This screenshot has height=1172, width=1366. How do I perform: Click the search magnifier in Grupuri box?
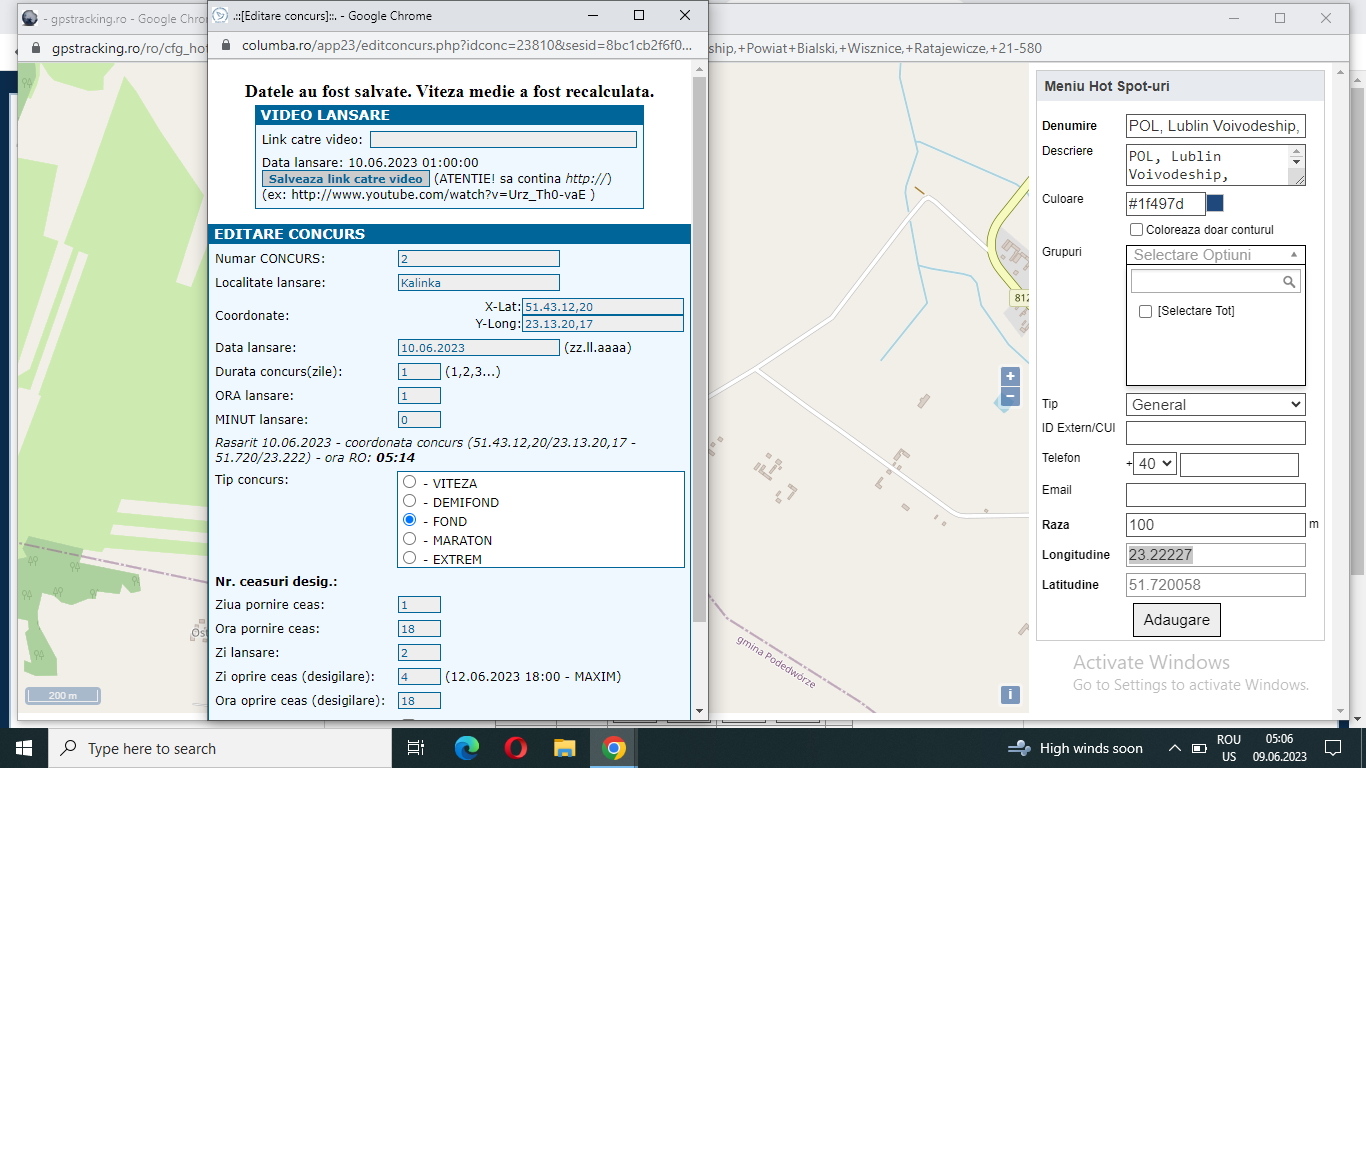1289,282
